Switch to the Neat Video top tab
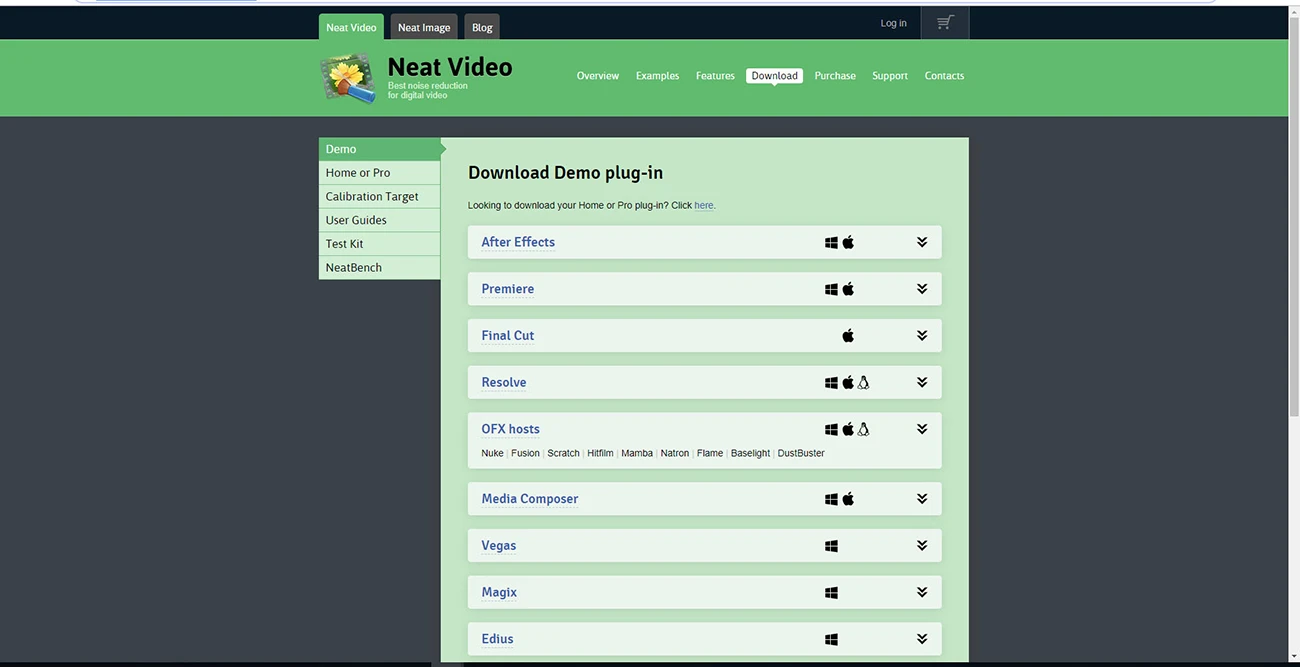1300x667 pixels. (351, 27)
